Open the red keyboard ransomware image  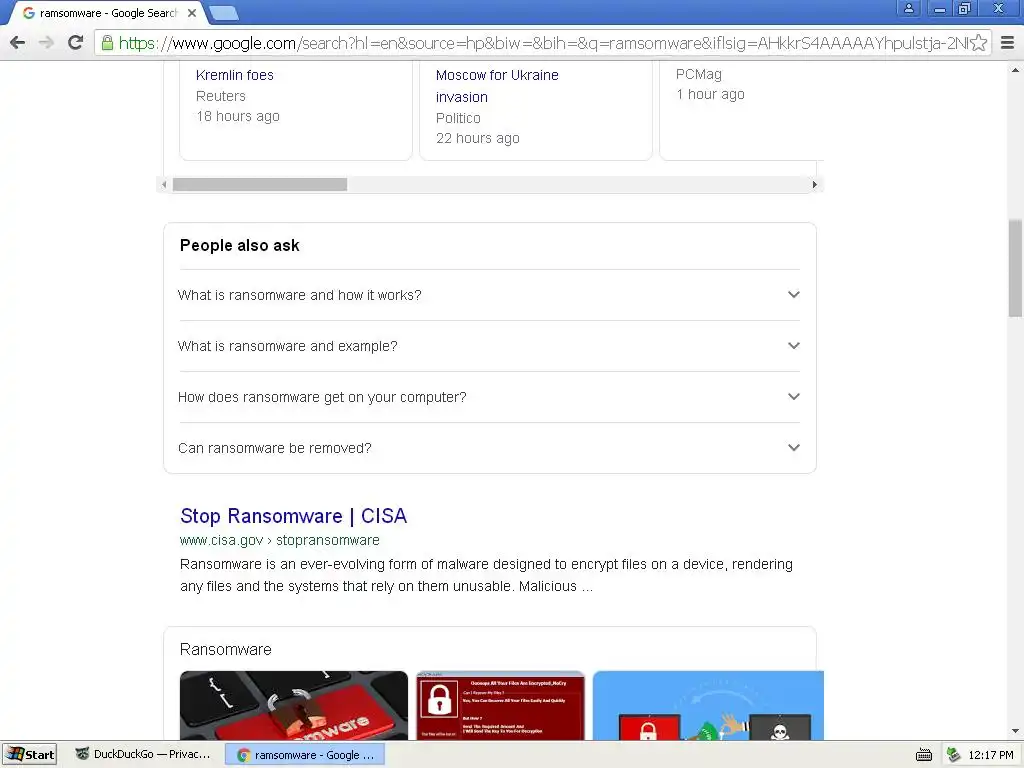pyautogui.click(x=294, y=705)
